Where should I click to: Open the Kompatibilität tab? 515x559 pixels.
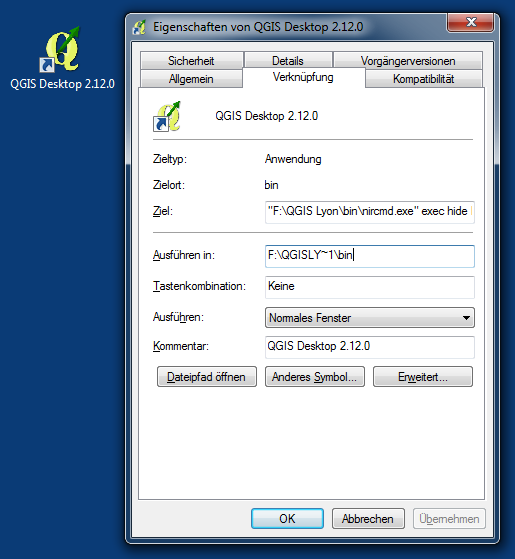coord(423,79)
